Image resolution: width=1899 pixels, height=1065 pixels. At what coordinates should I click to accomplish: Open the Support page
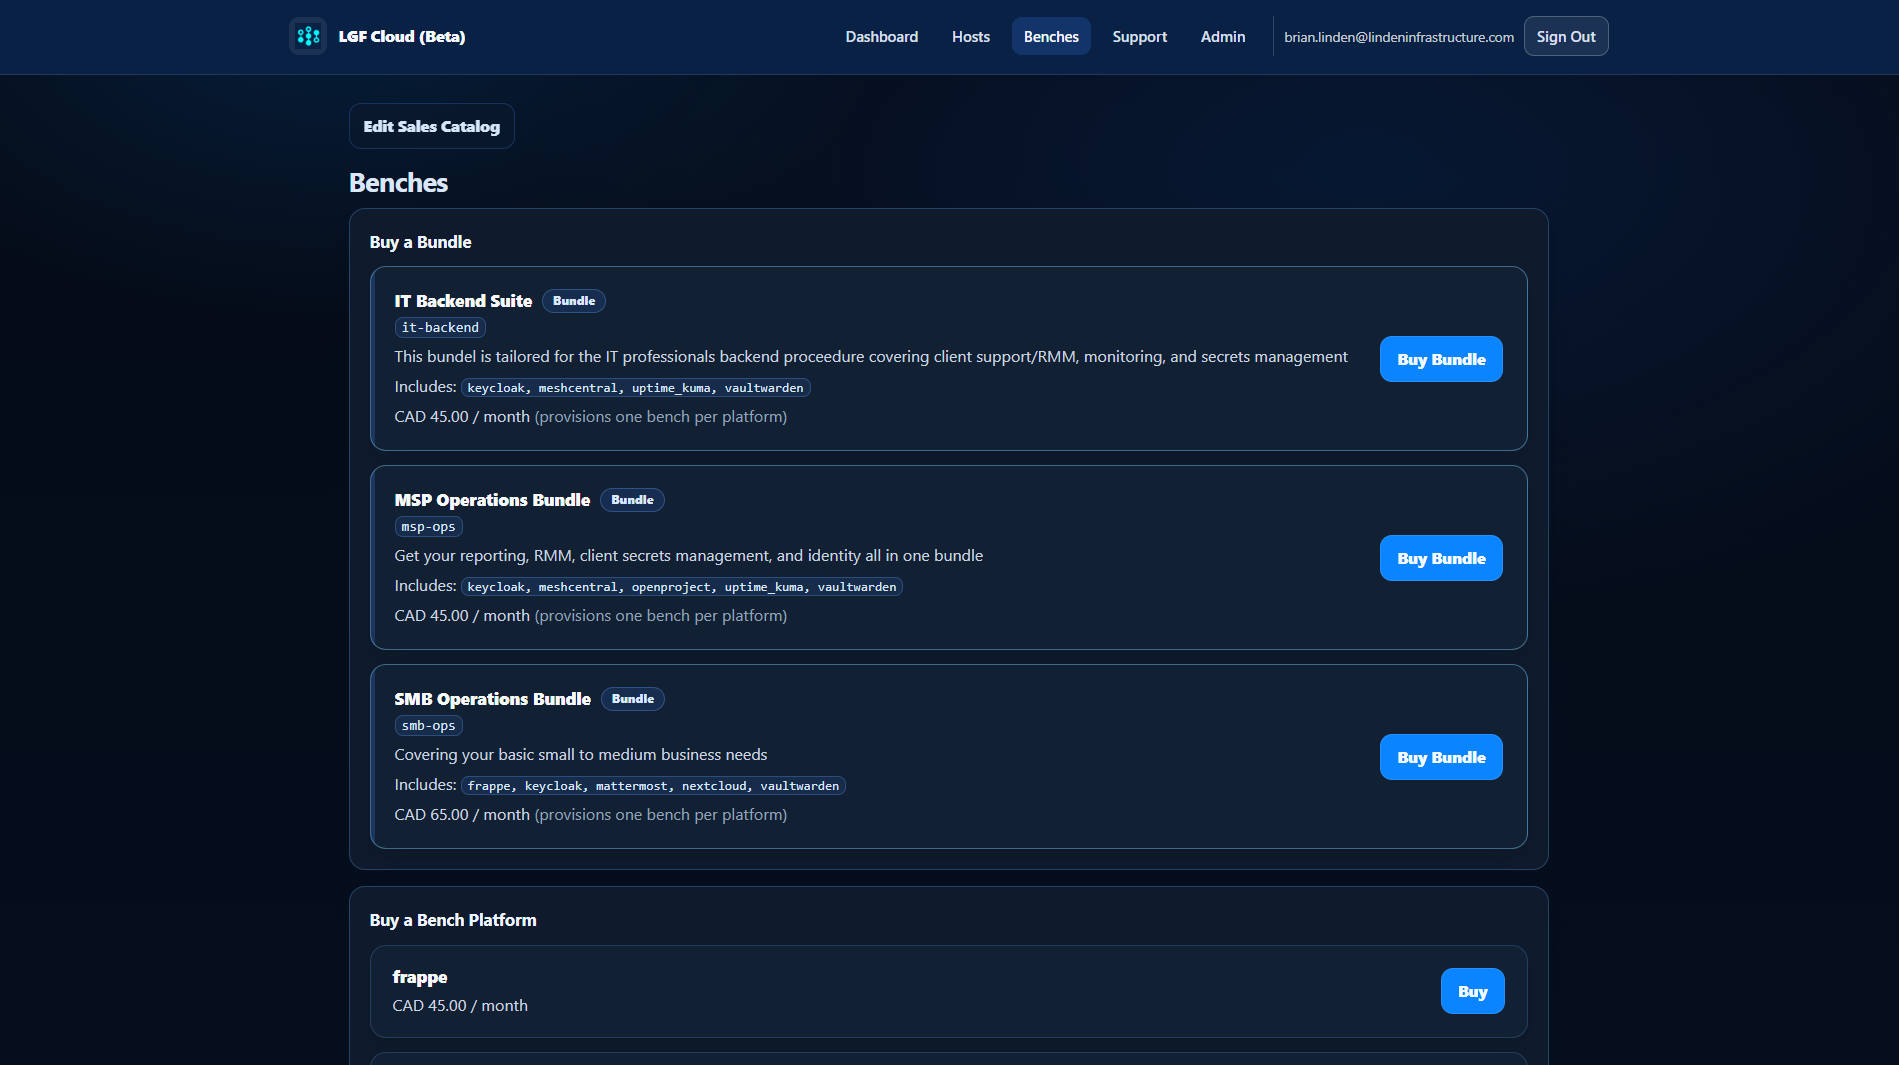pyautogui.click(x=1139, y=36)
